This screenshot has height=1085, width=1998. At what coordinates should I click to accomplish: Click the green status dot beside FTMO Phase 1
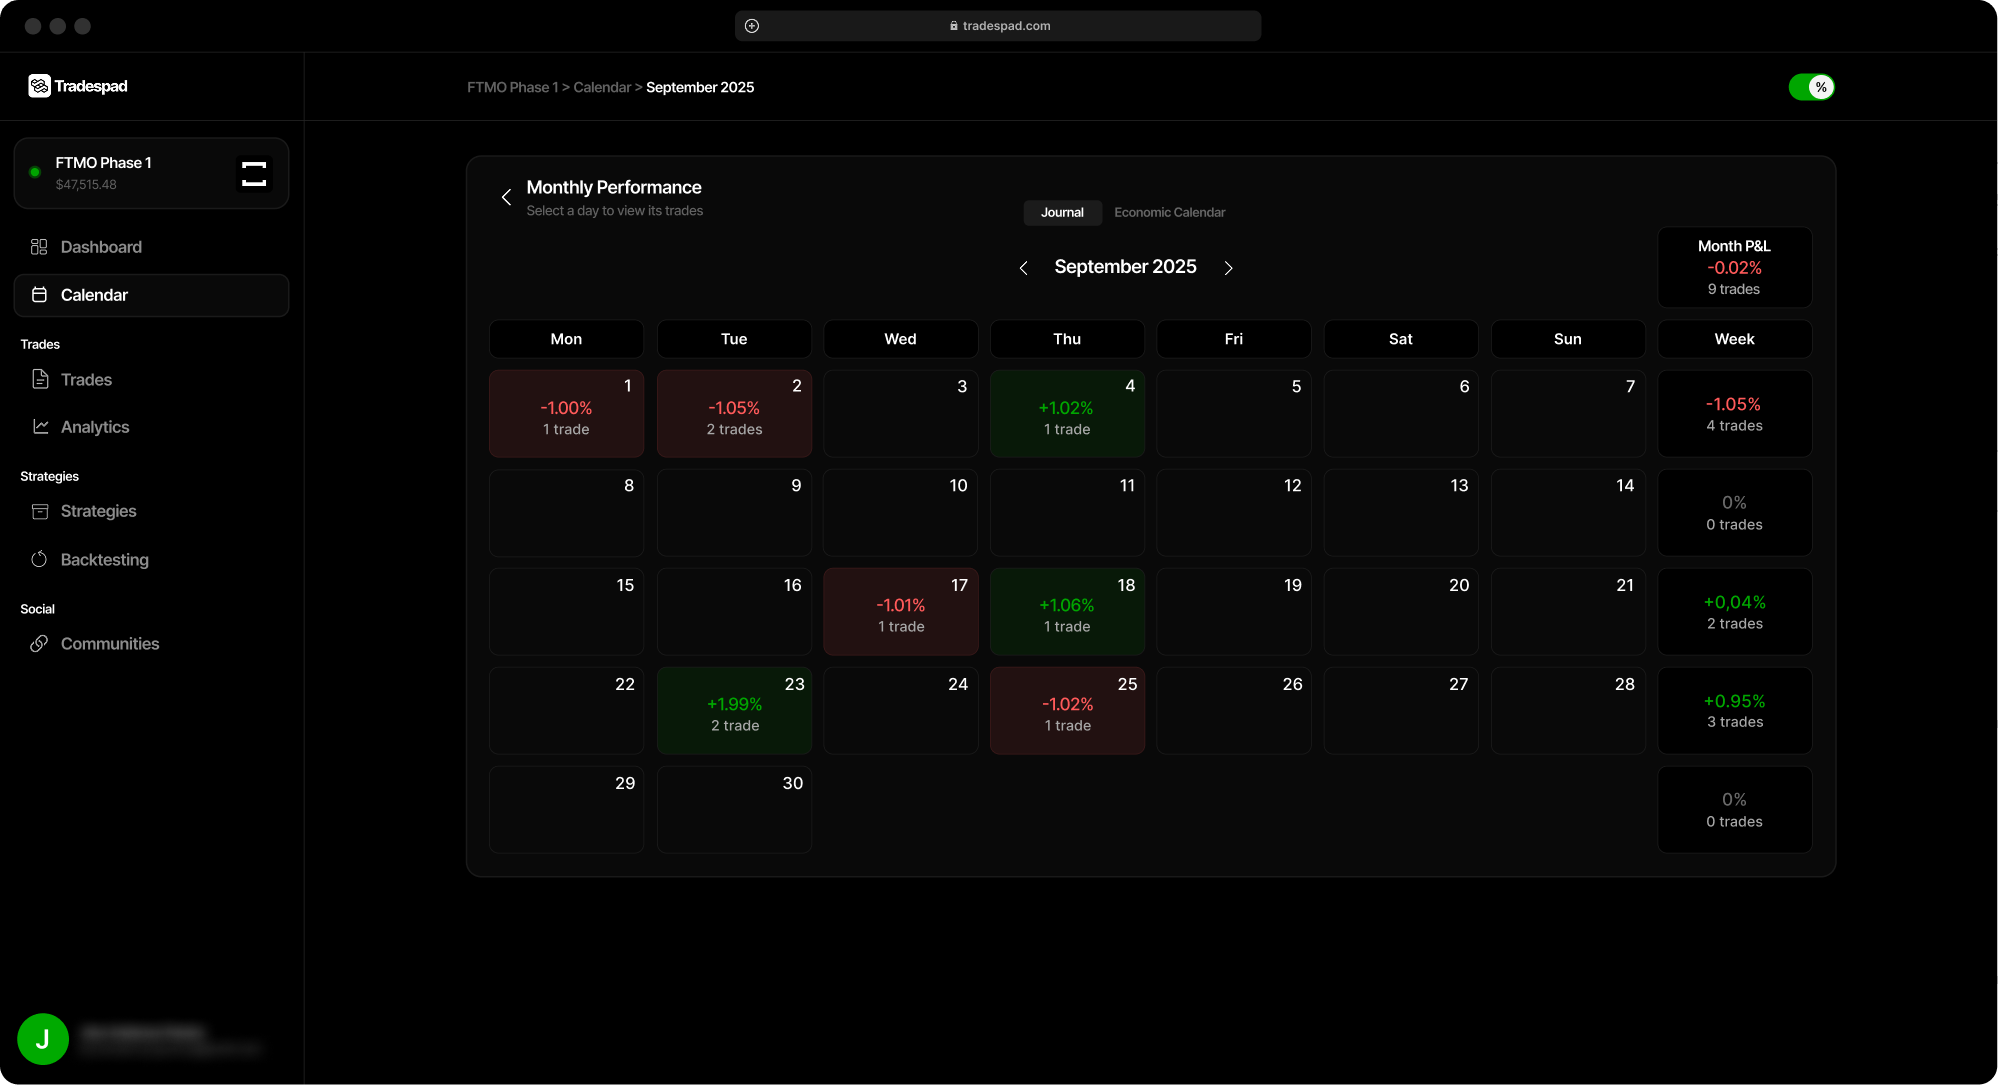34,172
